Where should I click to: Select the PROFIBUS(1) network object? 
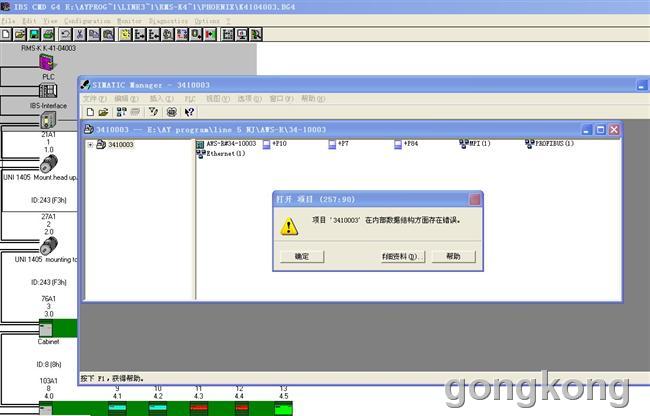coord(550,144)
